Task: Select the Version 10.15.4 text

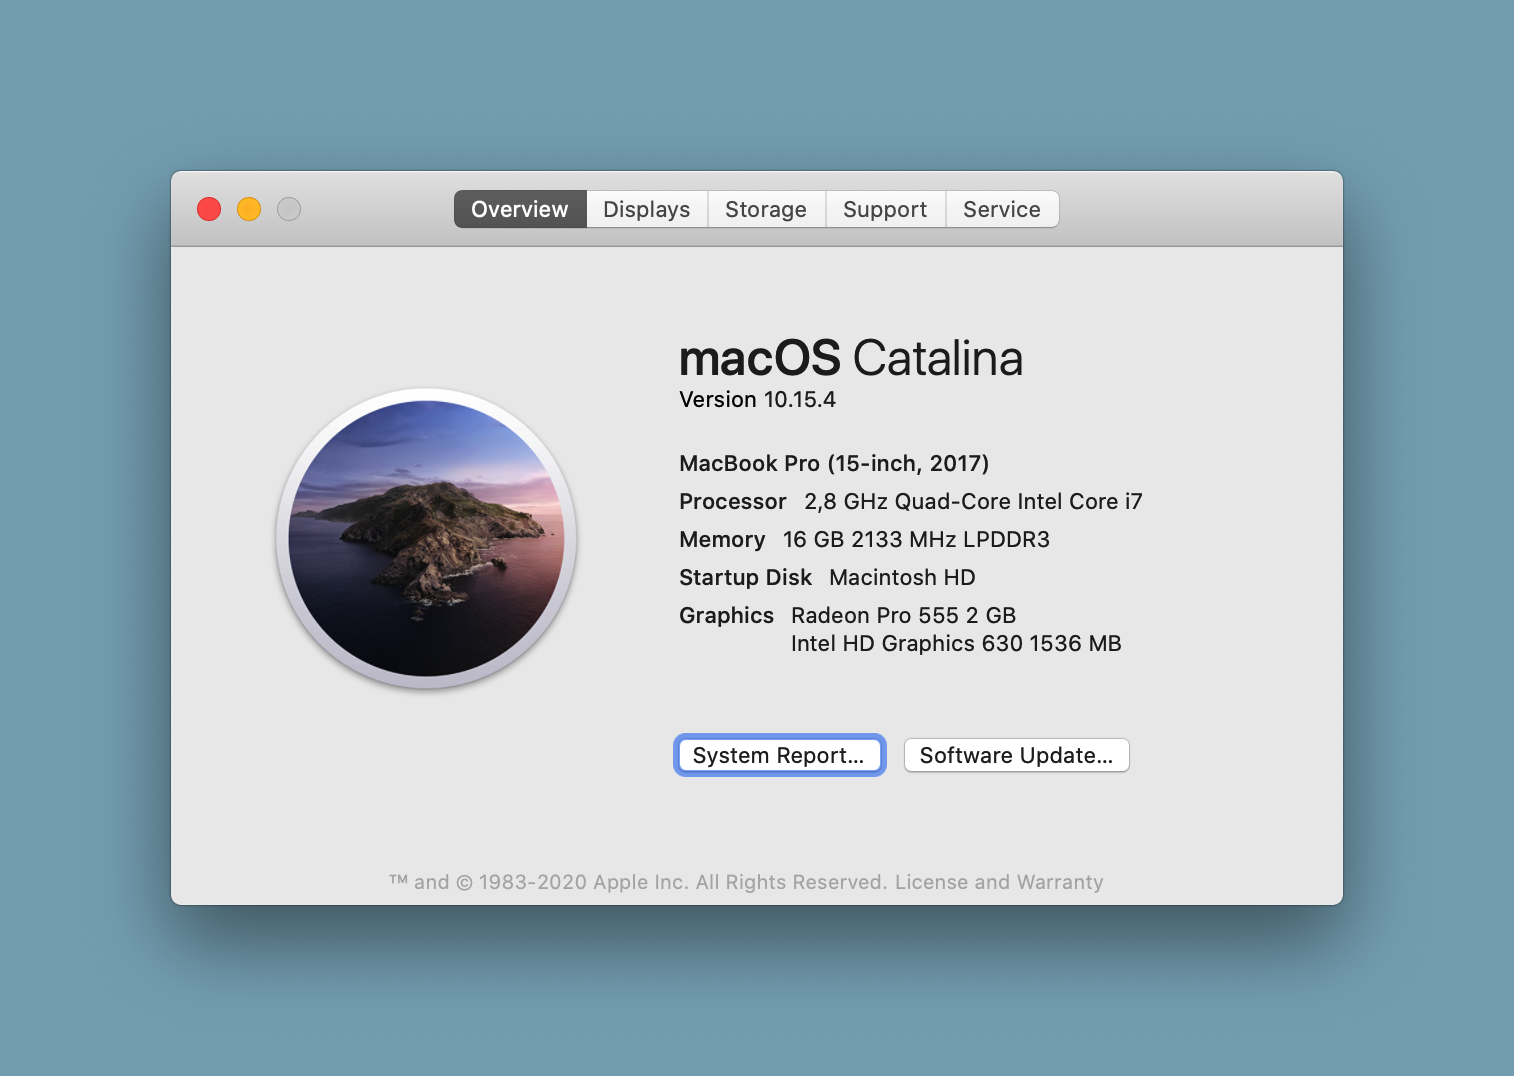Action: coord(757,399)
